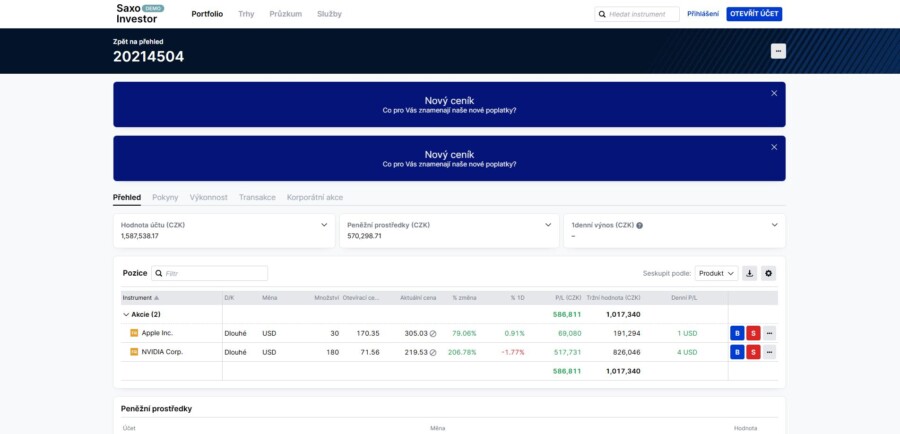Open the Průzkum menu
Viewport: 900px width, 434px height.
(x=285, y=14)
